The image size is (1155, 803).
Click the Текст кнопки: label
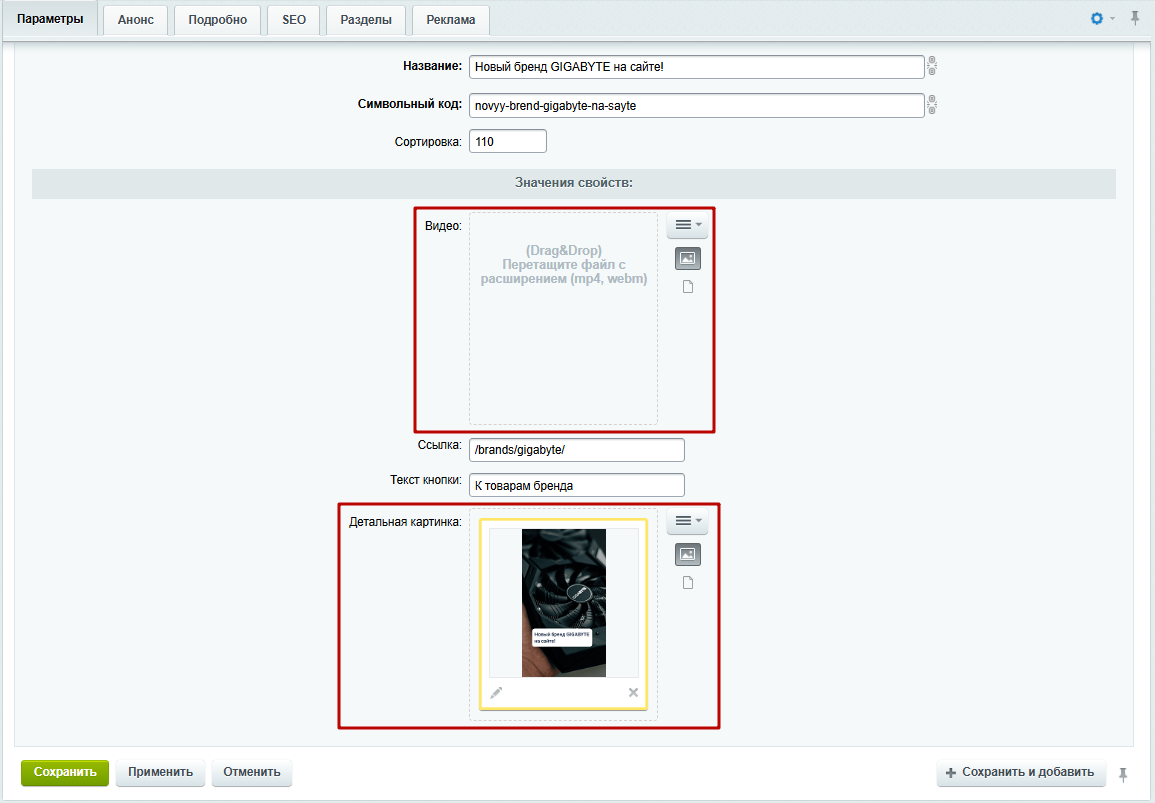[426, 480]
